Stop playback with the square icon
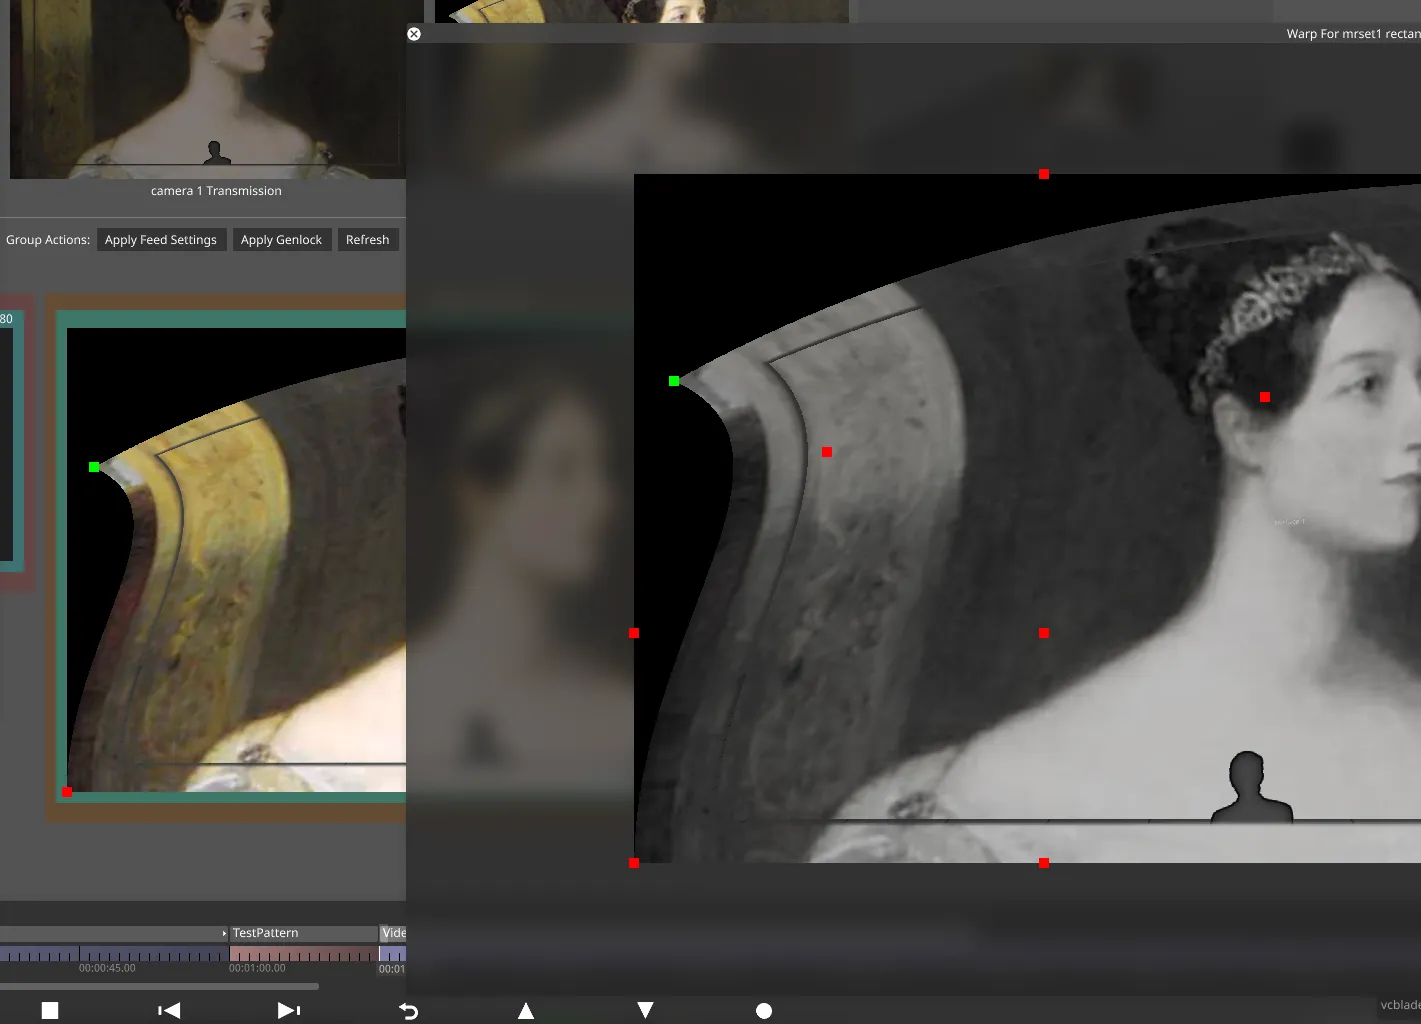This screenshot has height=1024, width=1421. tap(50, 1011)
